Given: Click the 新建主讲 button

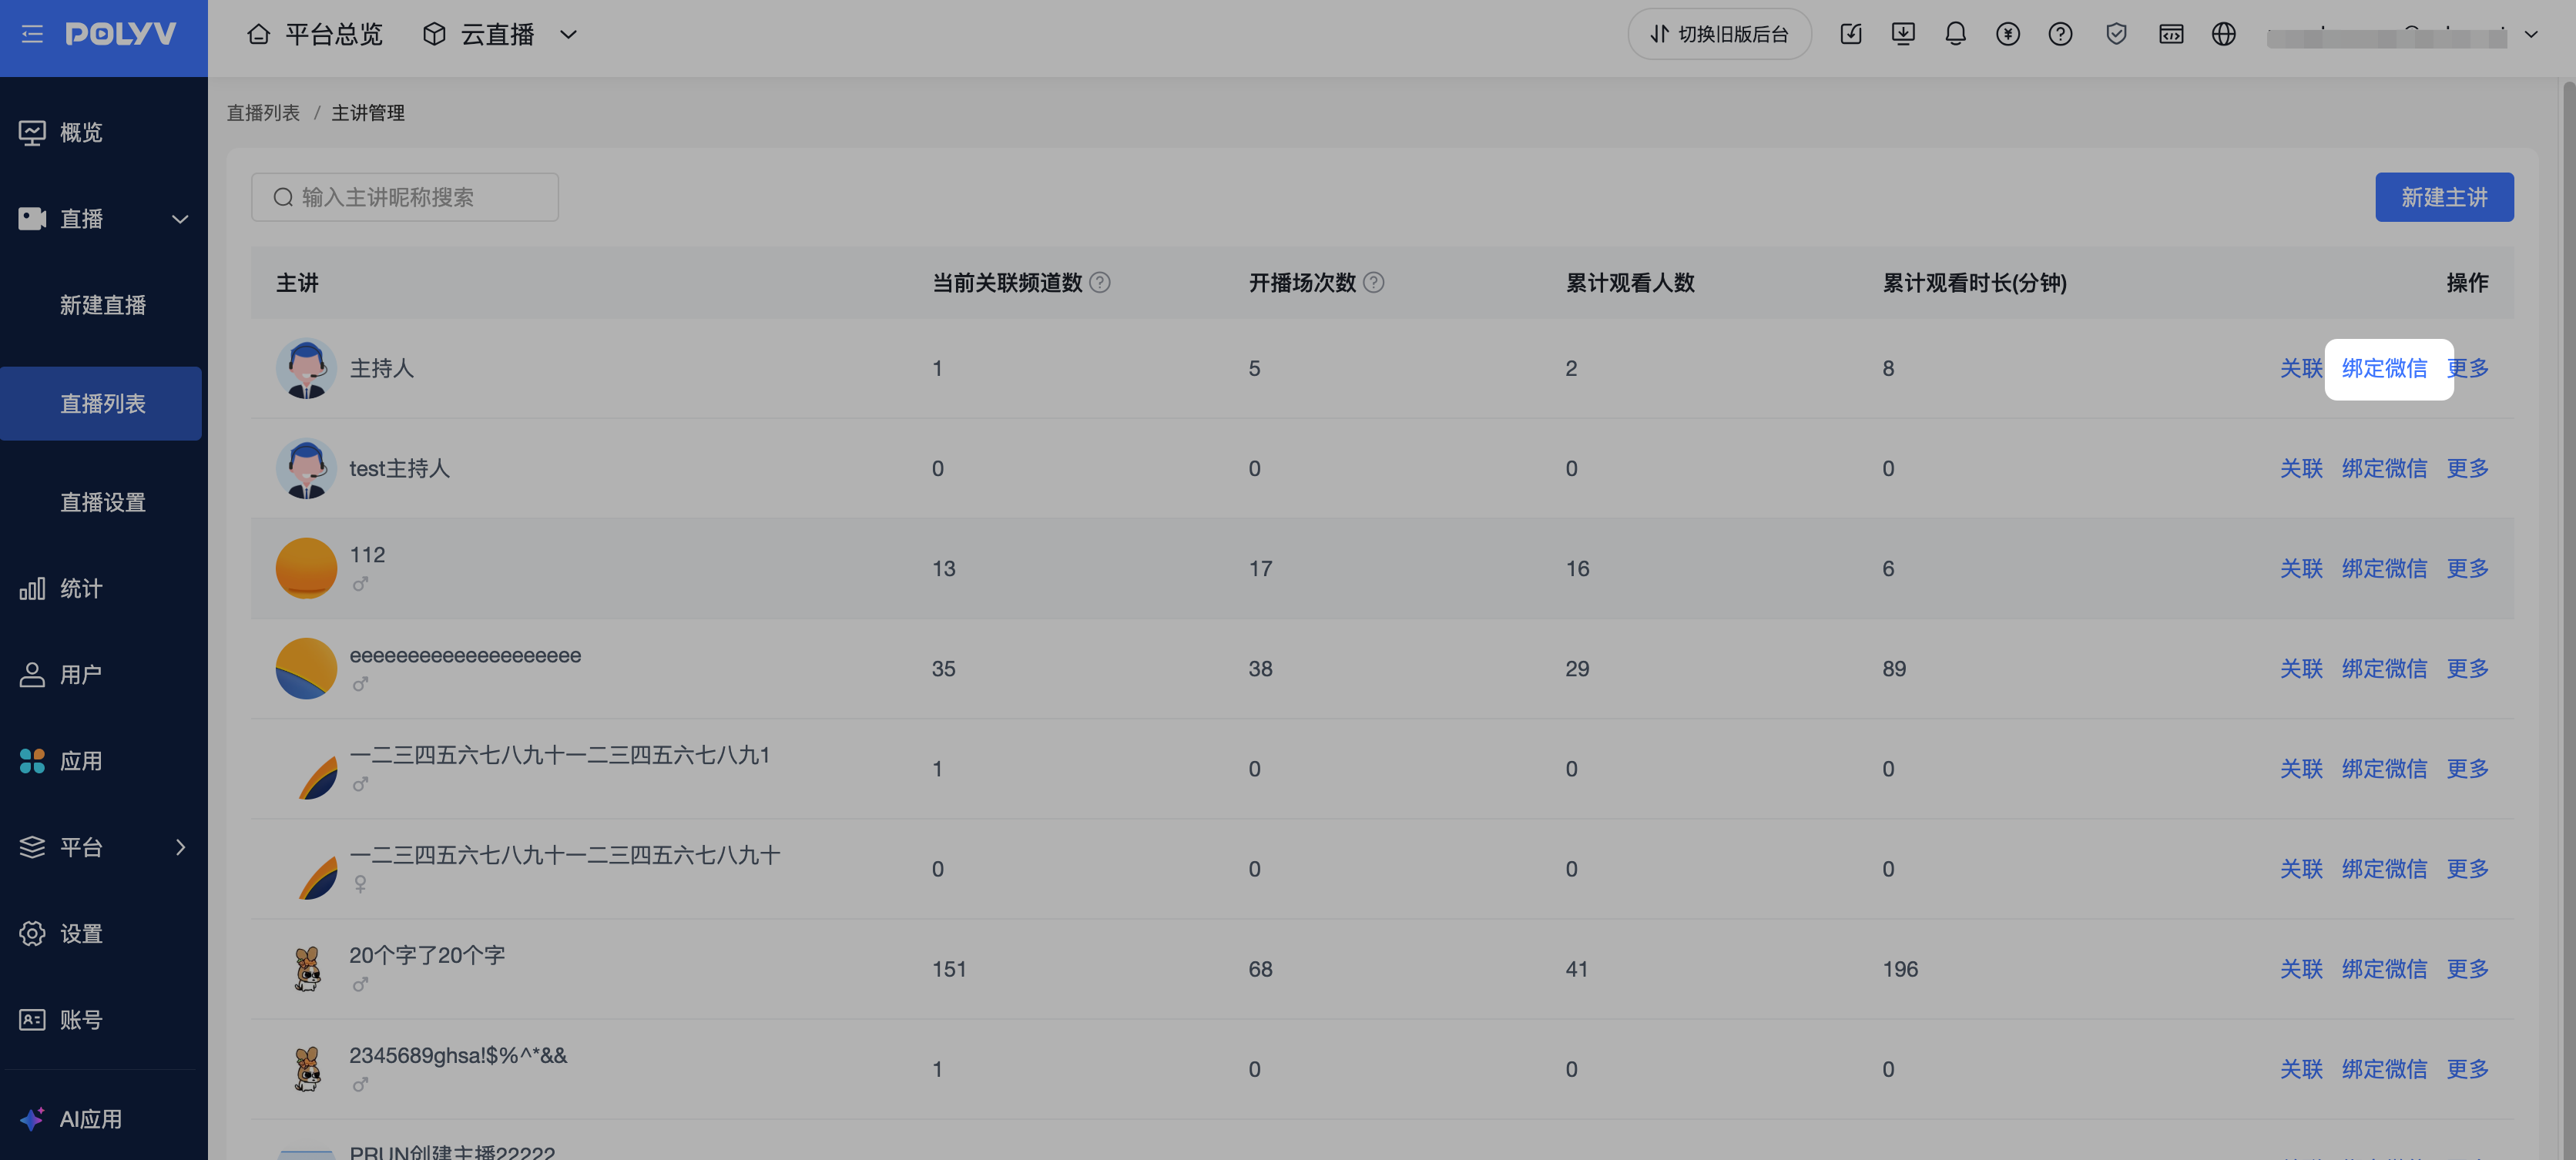Looking at the screenshot, I should [x=2444, y=197].
